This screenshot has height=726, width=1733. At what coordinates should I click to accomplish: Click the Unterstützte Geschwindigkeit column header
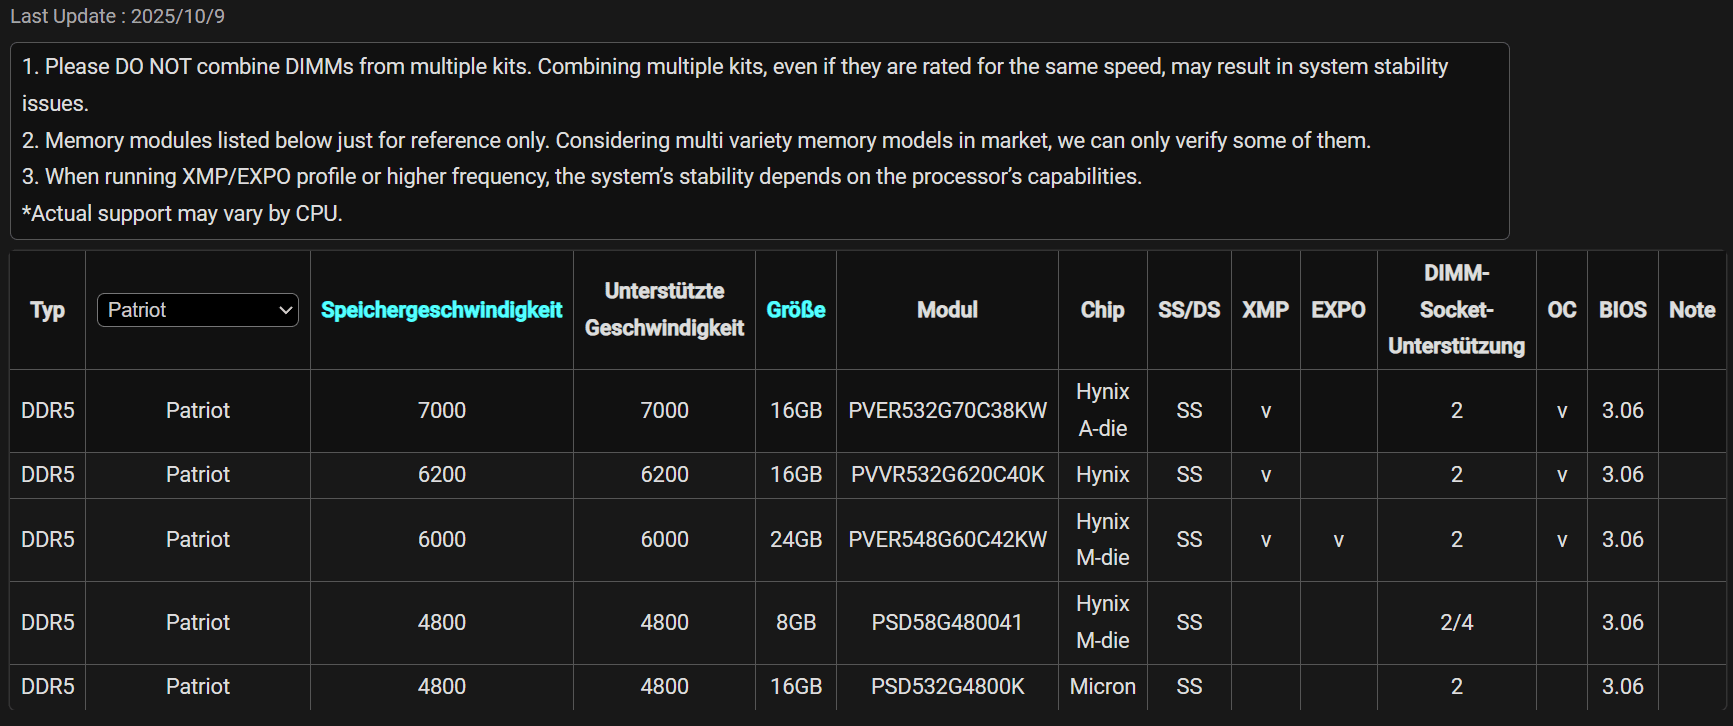coord(664,310)
